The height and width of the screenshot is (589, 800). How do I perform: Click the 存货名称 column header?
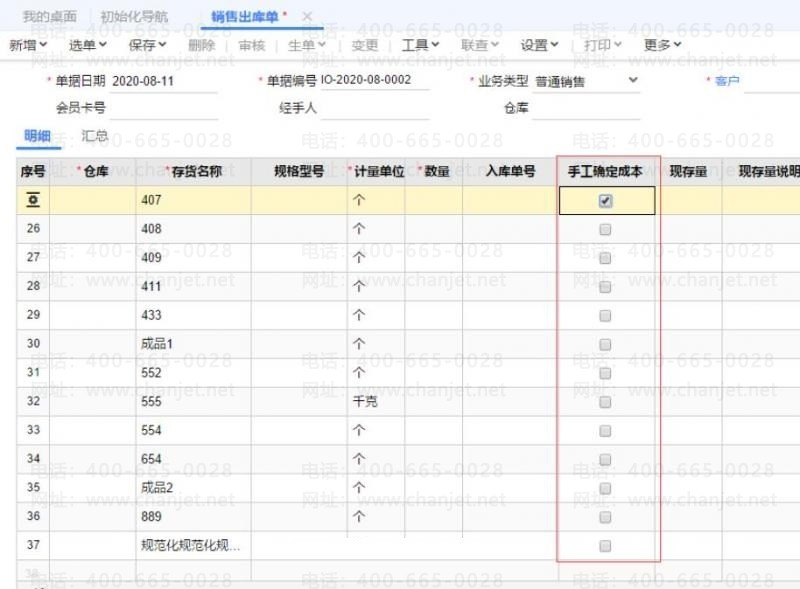194,171
